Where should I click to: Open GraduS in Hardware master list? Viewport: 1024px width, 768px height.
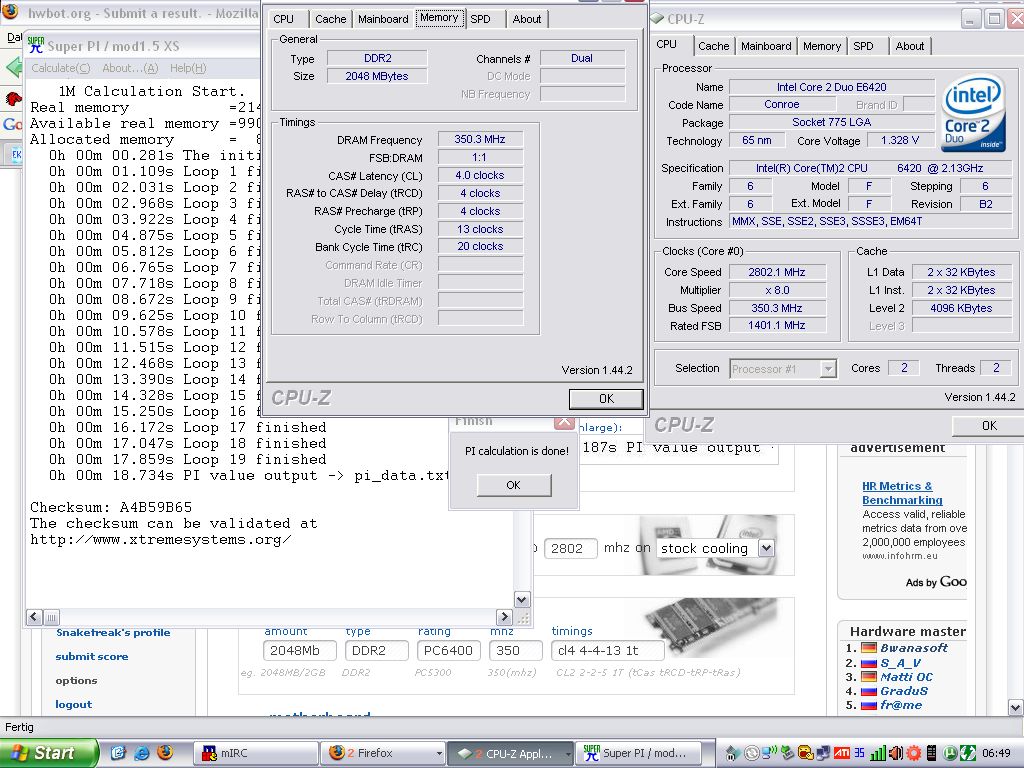pos(904,691)
